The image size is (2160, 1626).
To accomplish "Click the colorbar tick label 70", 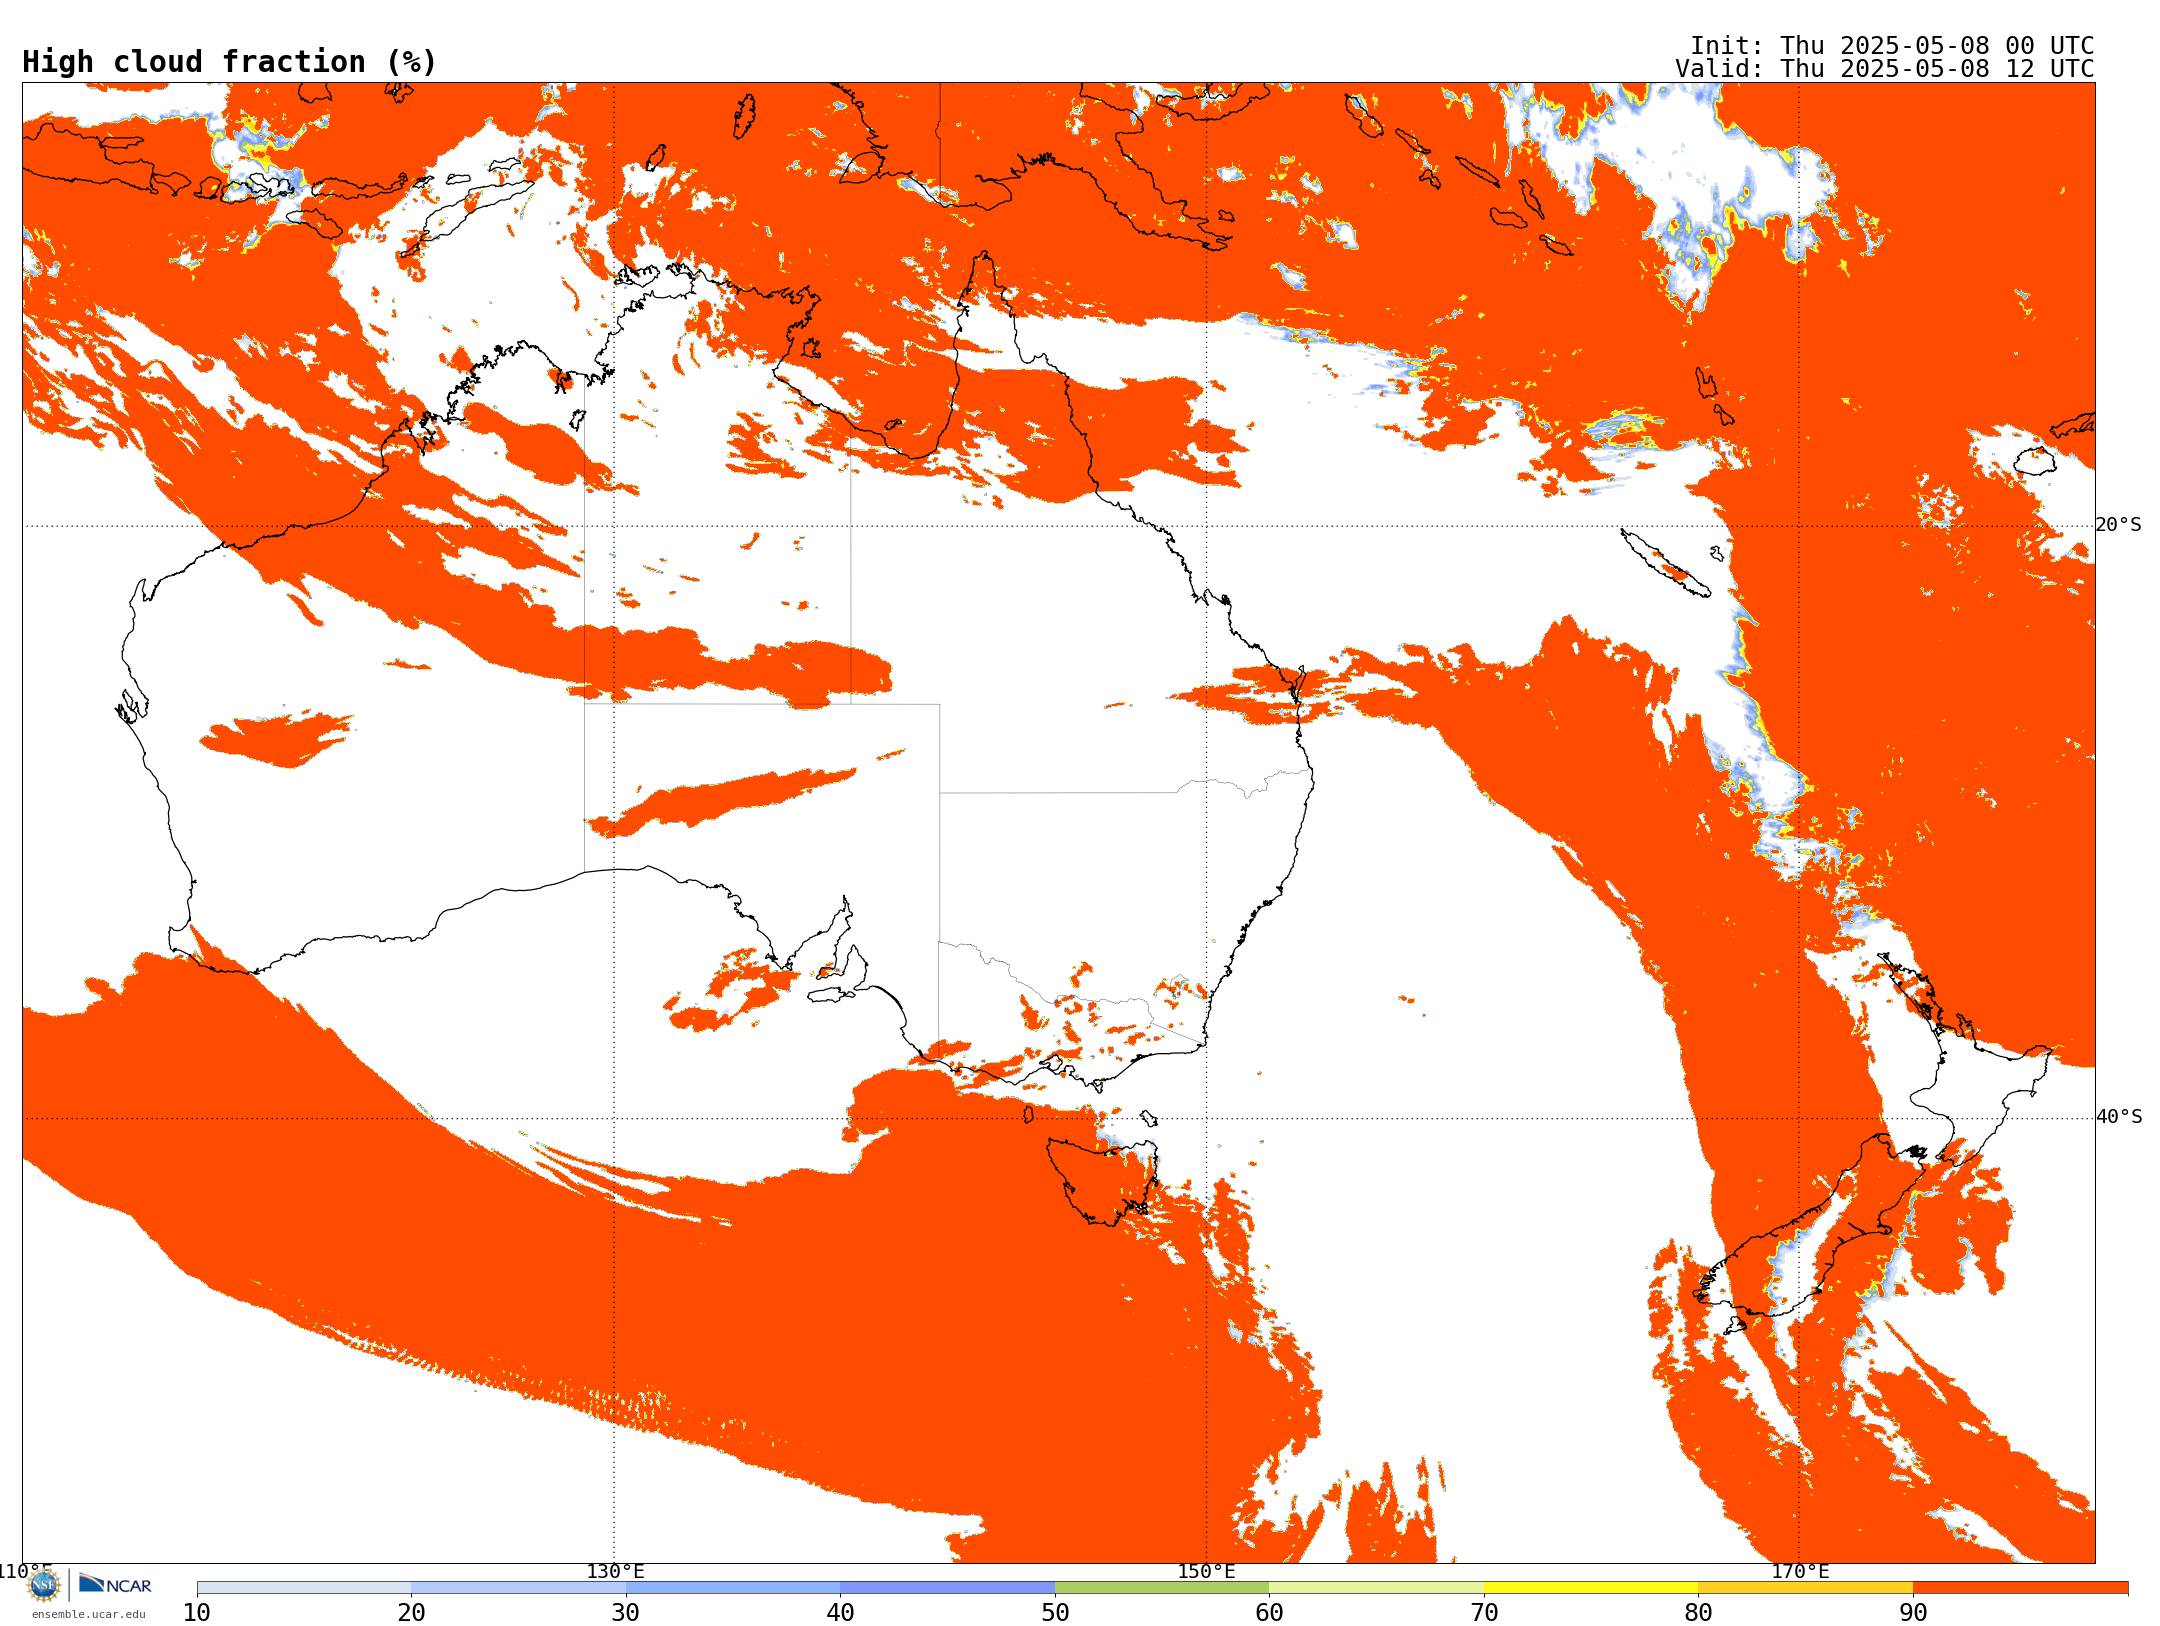I will (x=1484, y=1612).
